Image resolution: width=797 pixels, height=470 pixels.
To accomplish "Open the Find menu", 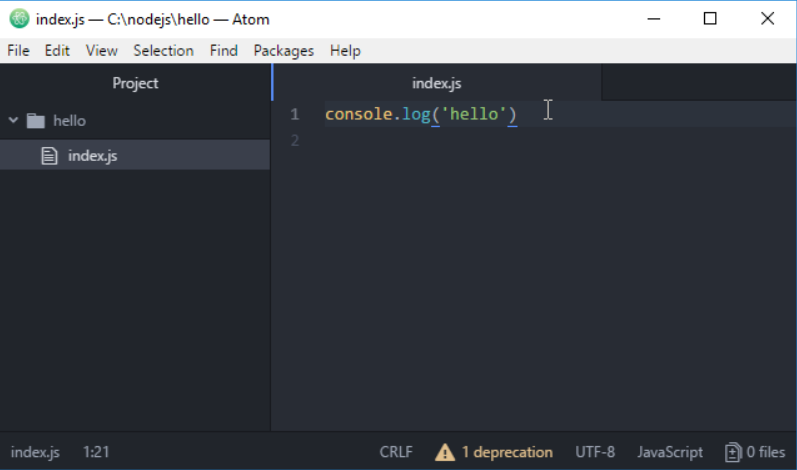I will click(x=224, y=50).
